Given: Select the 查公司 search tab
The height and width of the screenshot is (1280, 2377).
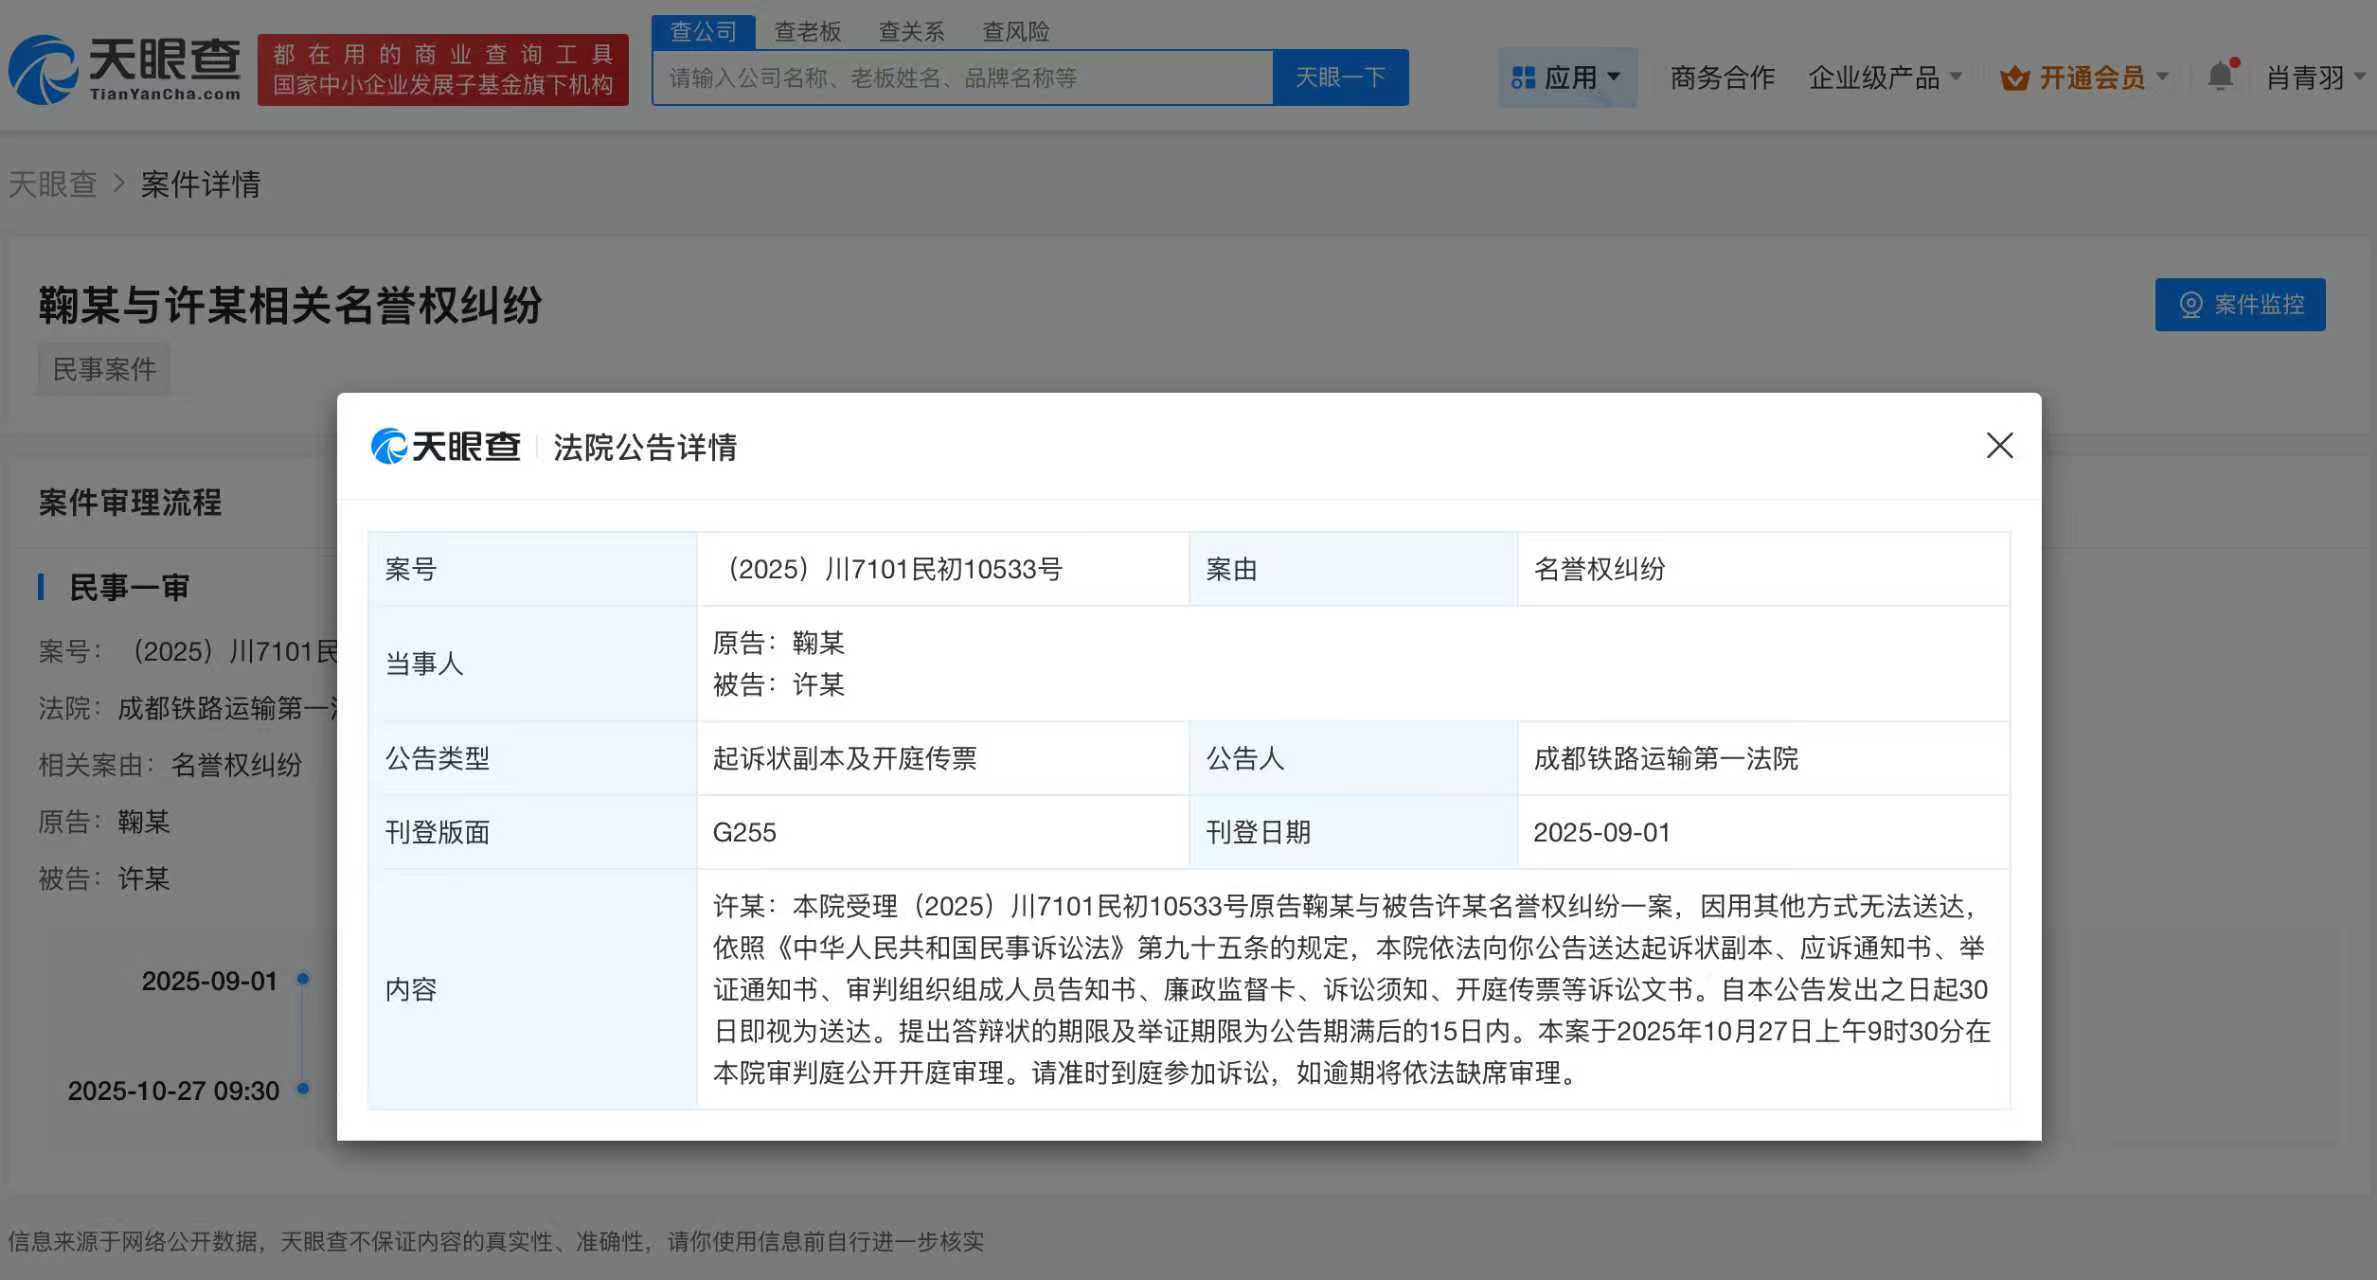Looking at the screenshot, I should [703, 32].
